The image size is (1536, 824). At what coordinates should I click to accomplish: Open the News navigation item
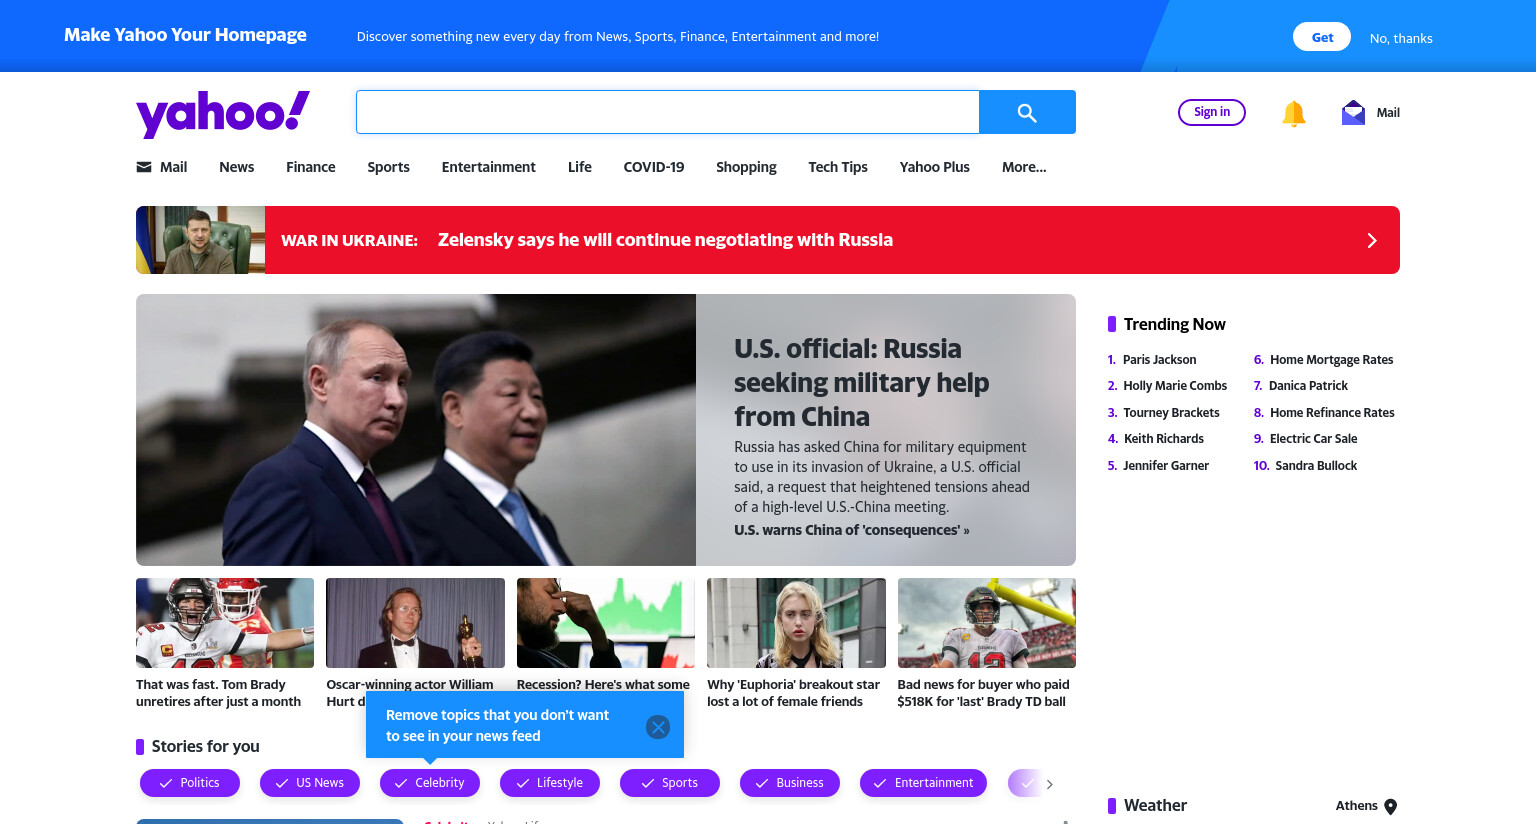click(237, 167)
